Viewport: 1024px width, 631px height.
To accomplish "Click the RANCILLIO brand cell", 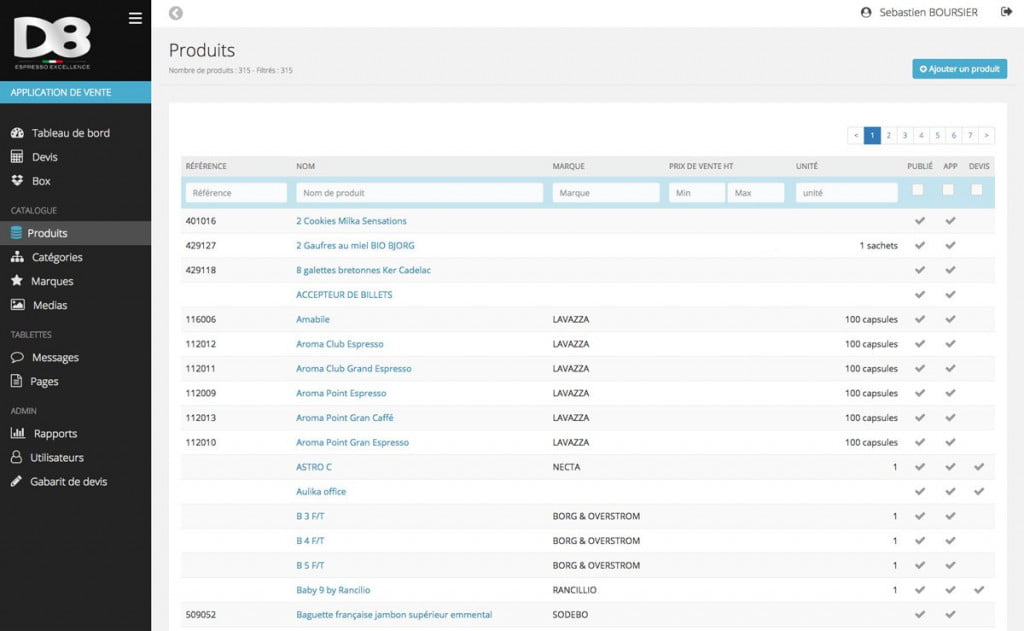I will point(574,590).
